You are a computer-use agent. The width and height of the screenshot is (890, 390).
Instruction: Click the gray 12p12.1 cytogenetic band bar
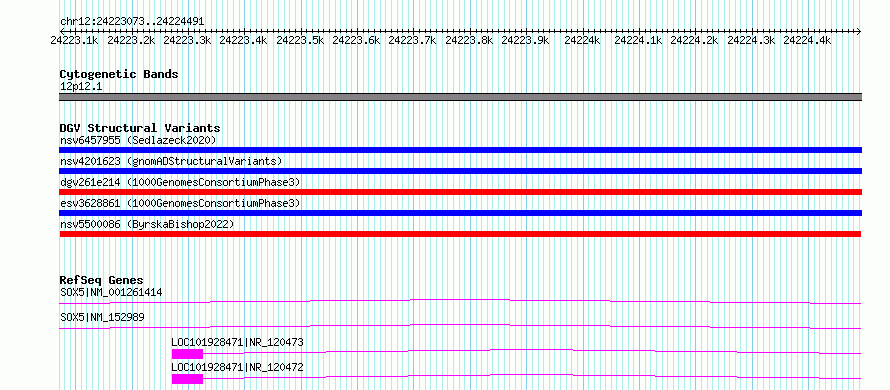coord(460,97)
